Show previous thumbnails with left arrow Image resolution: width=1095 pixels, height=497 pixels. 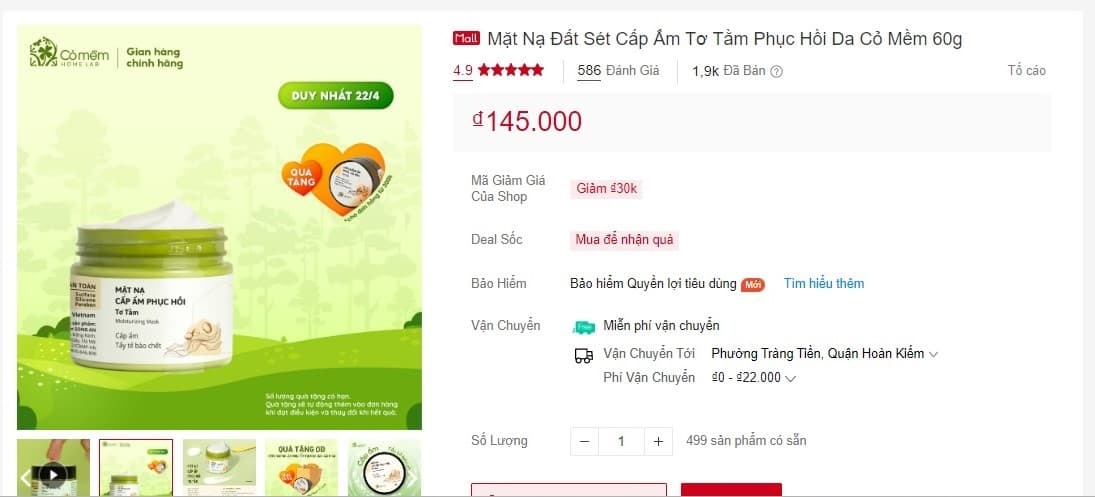tap(25, 478)
